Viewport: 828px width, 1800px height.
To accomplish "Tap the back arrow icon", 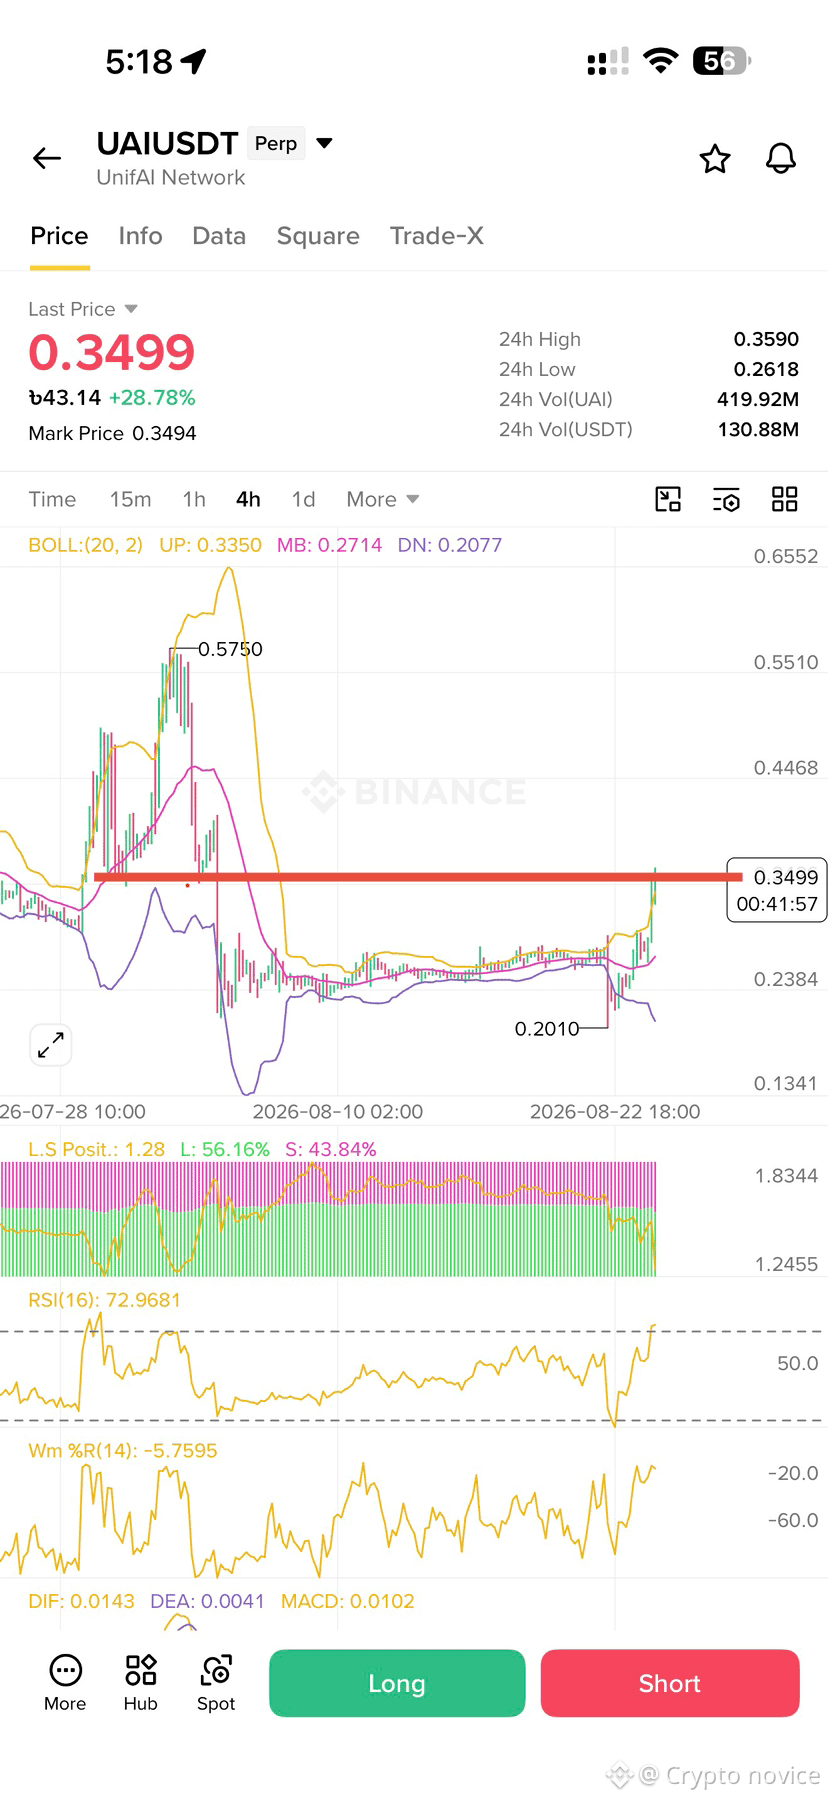I will pyautogui.click(x=47, y=158).
